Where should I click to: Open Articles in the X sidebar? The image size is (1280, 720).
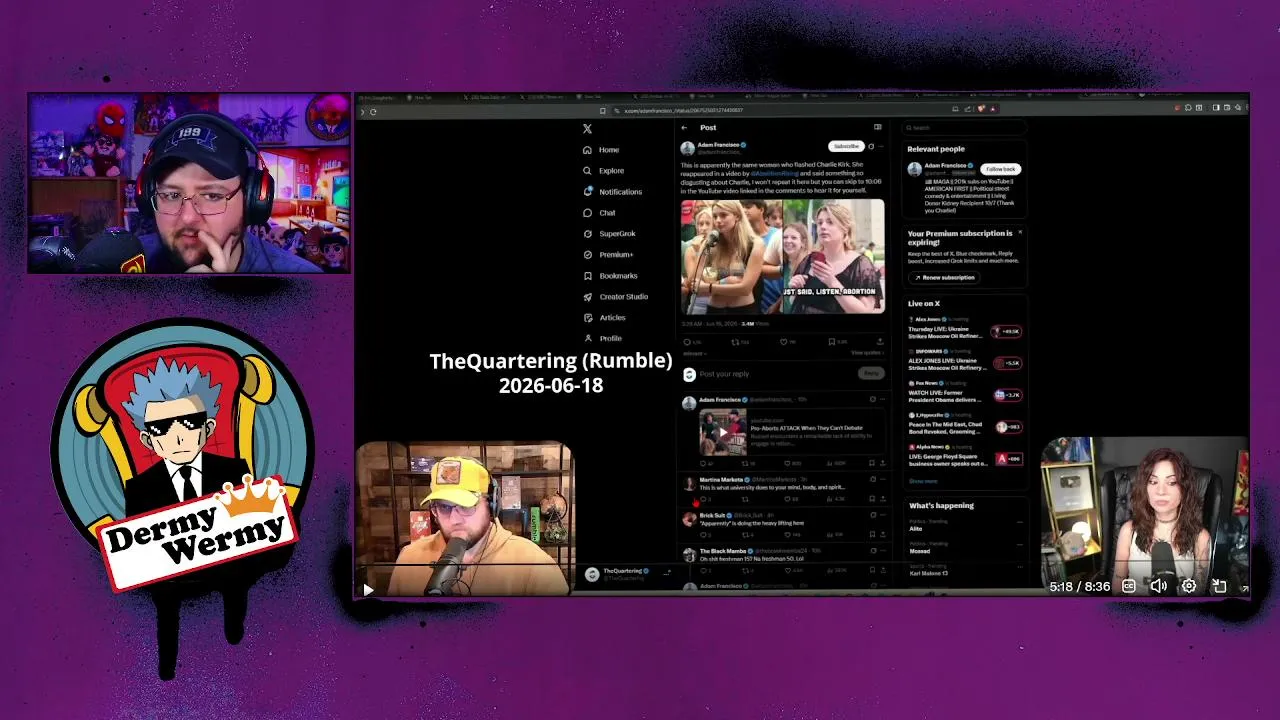604,318
